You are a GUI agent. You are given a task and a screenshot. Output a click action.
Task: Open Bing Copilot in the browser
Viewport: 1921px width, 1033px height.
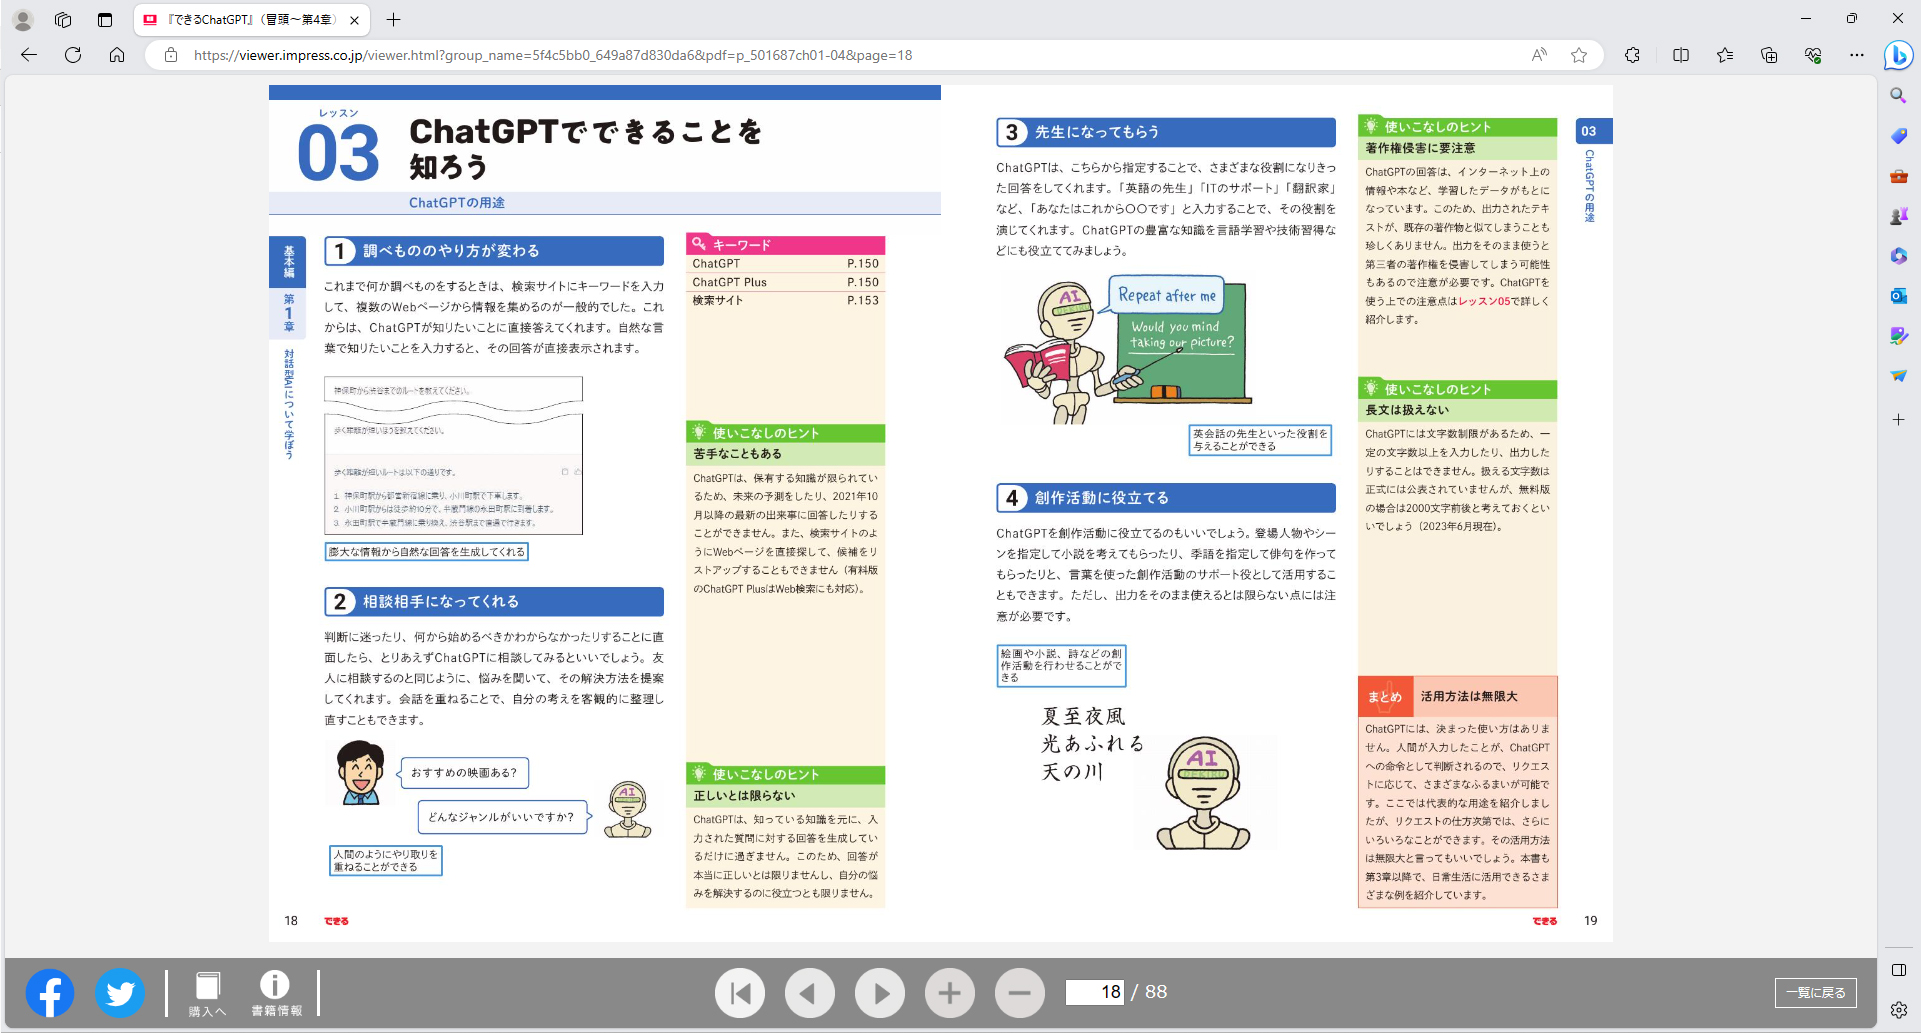(x=1899, y=56)
